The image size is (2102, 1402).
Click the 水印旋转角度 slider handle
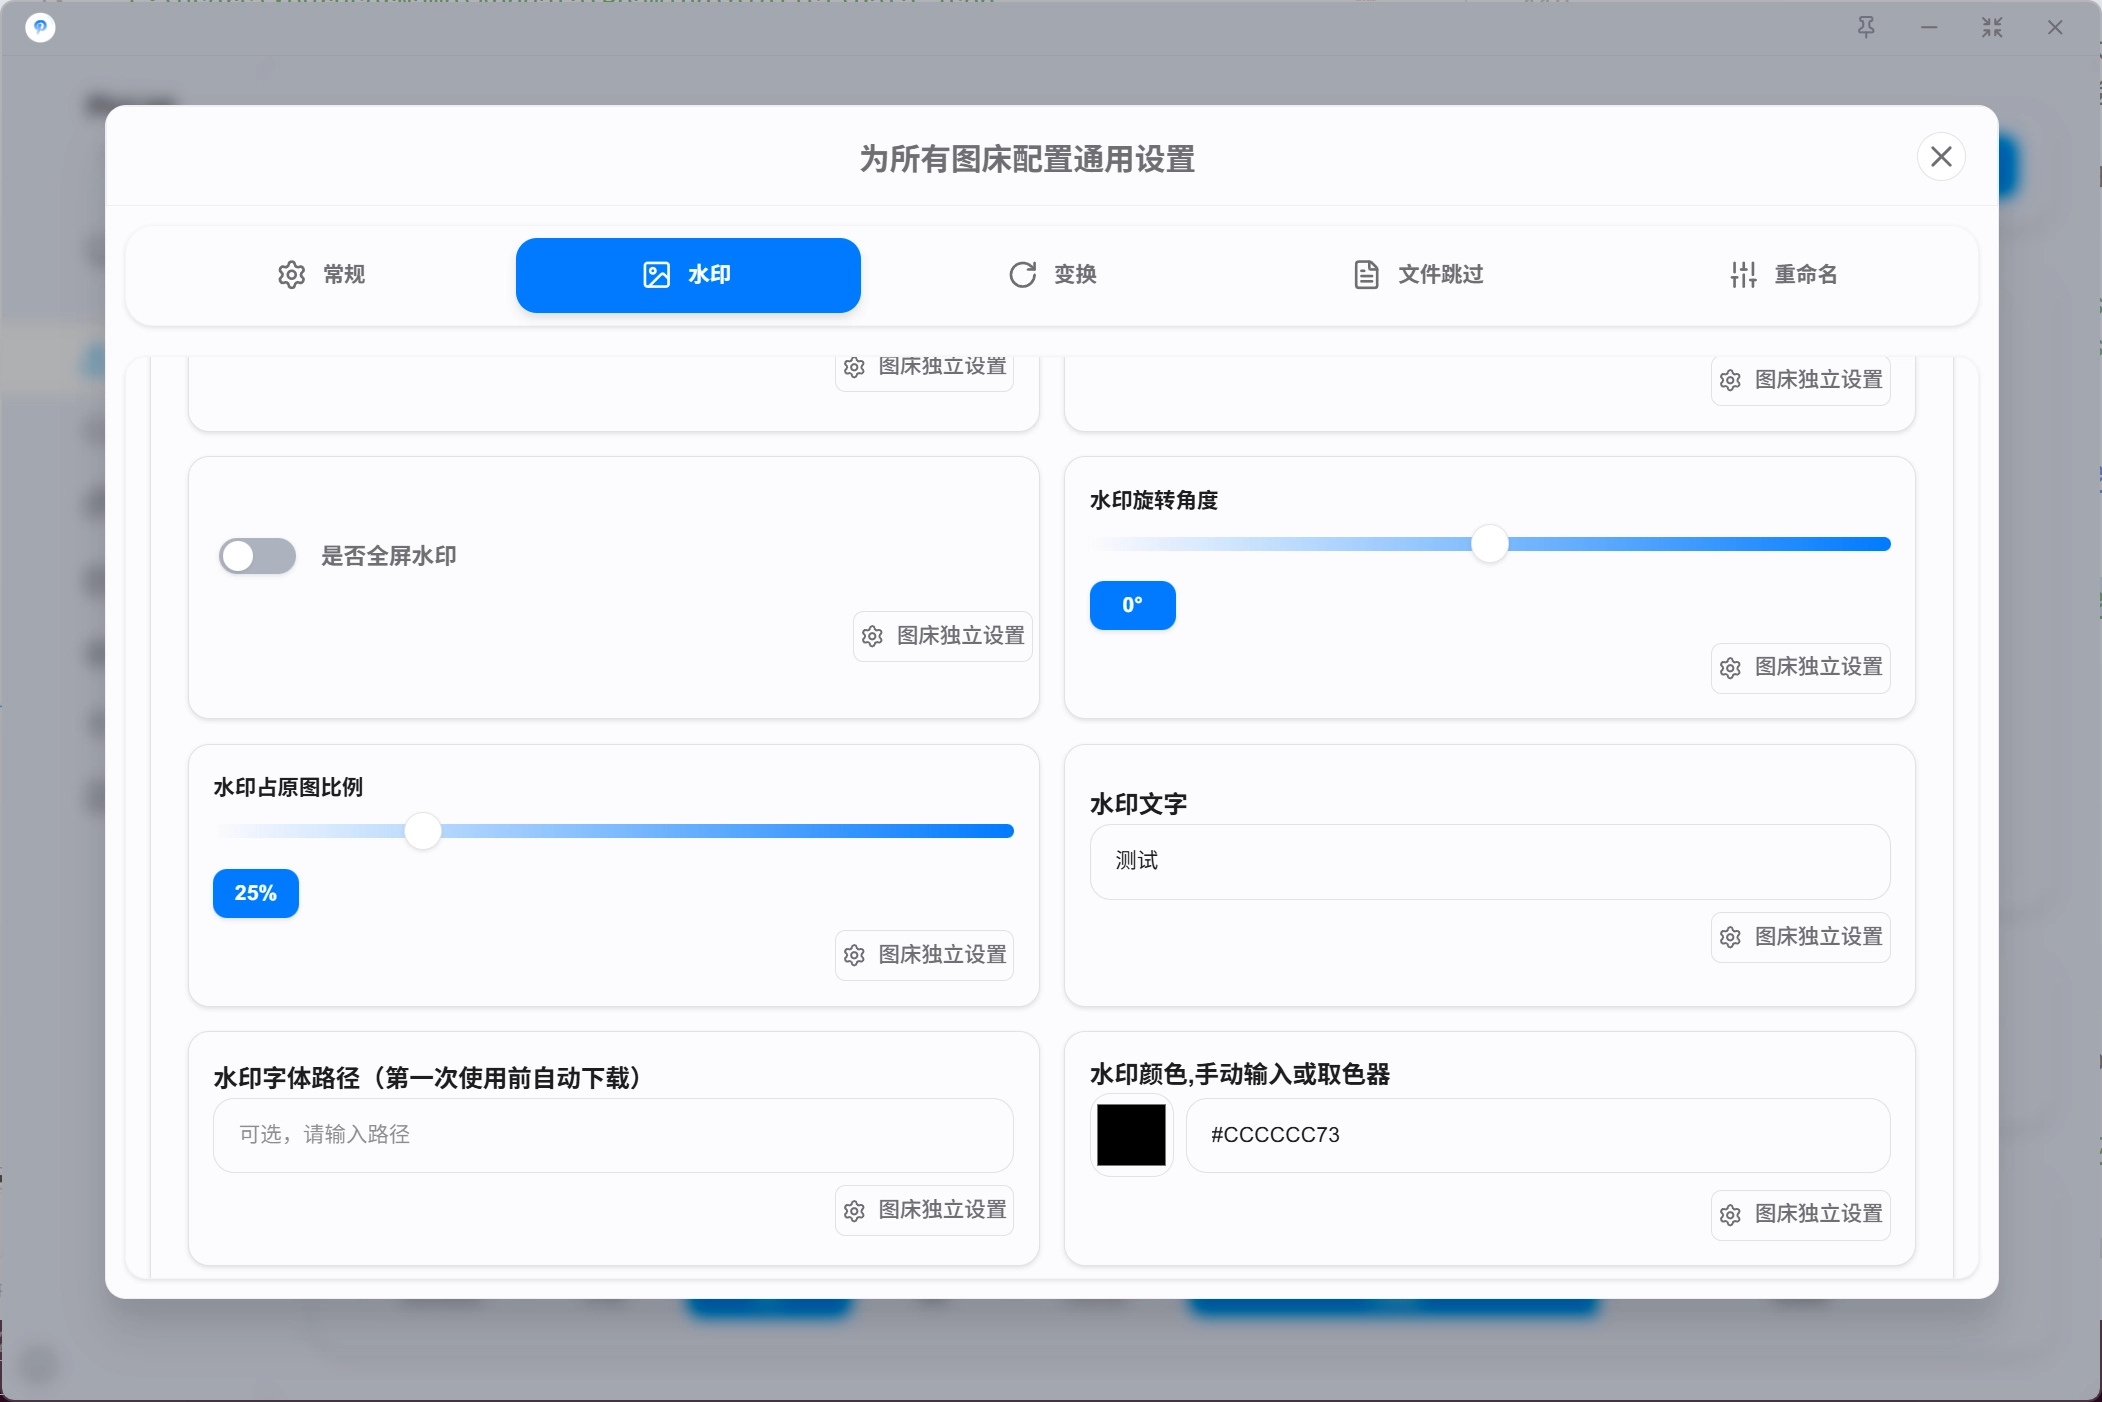pos(1490,544)
